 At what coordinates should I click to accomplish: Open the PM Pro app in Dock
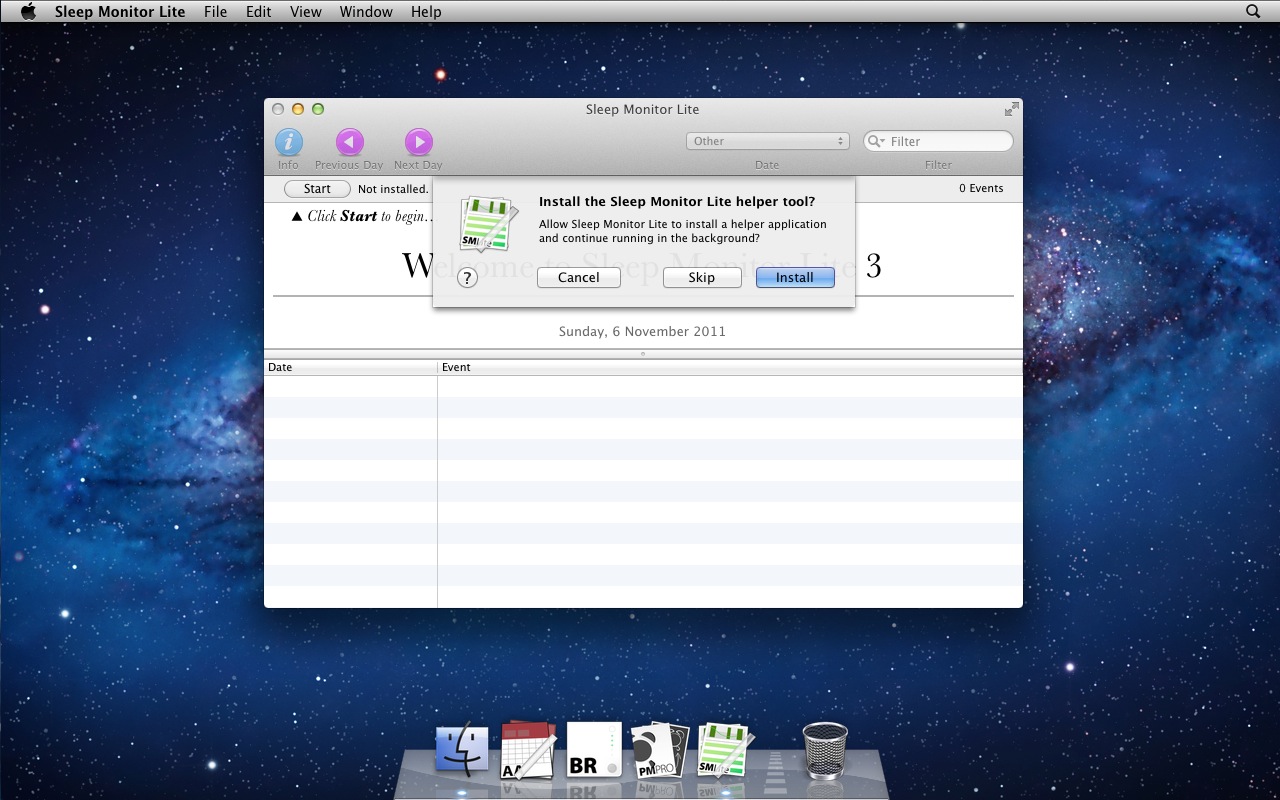click(660, 750)
